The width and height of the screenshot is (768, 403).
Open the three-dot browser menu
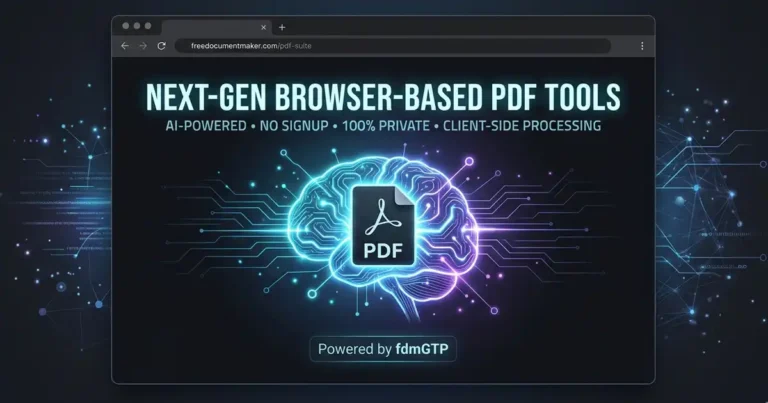point(642,46)
